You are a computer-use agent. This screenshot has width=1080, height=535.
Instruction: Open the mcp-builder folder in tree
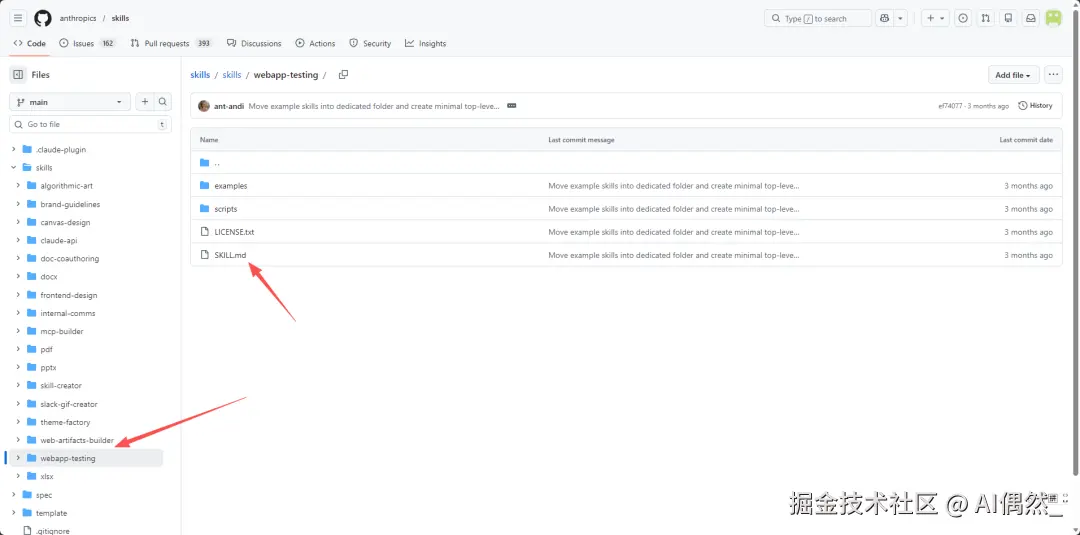point(62,331)
